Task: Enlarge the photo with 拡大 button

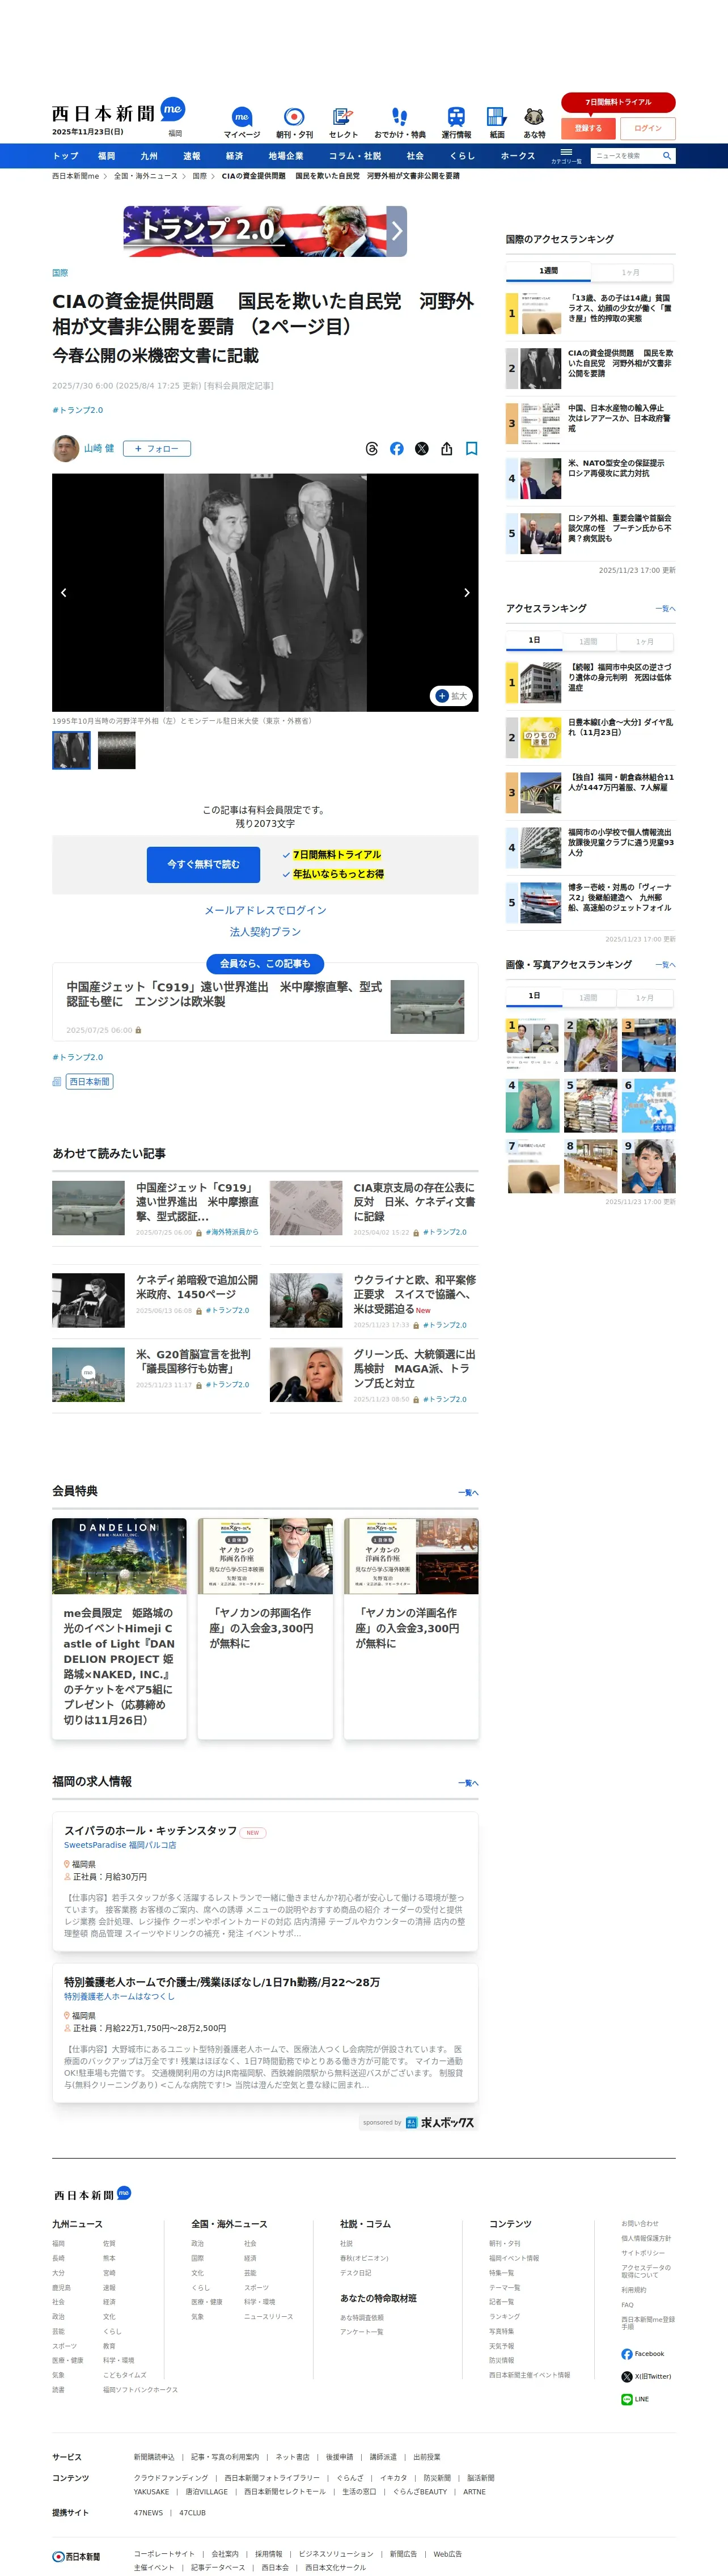Action: tap(452, 696)
